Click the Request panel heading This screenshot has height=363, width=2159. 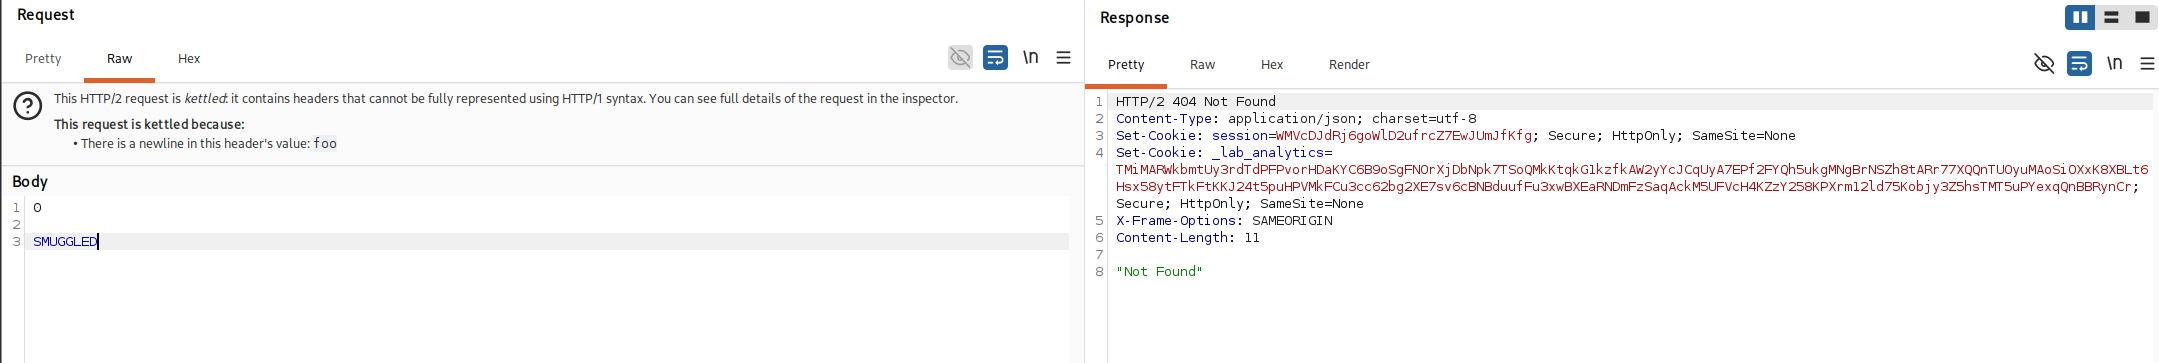click(x=46, y=14)
